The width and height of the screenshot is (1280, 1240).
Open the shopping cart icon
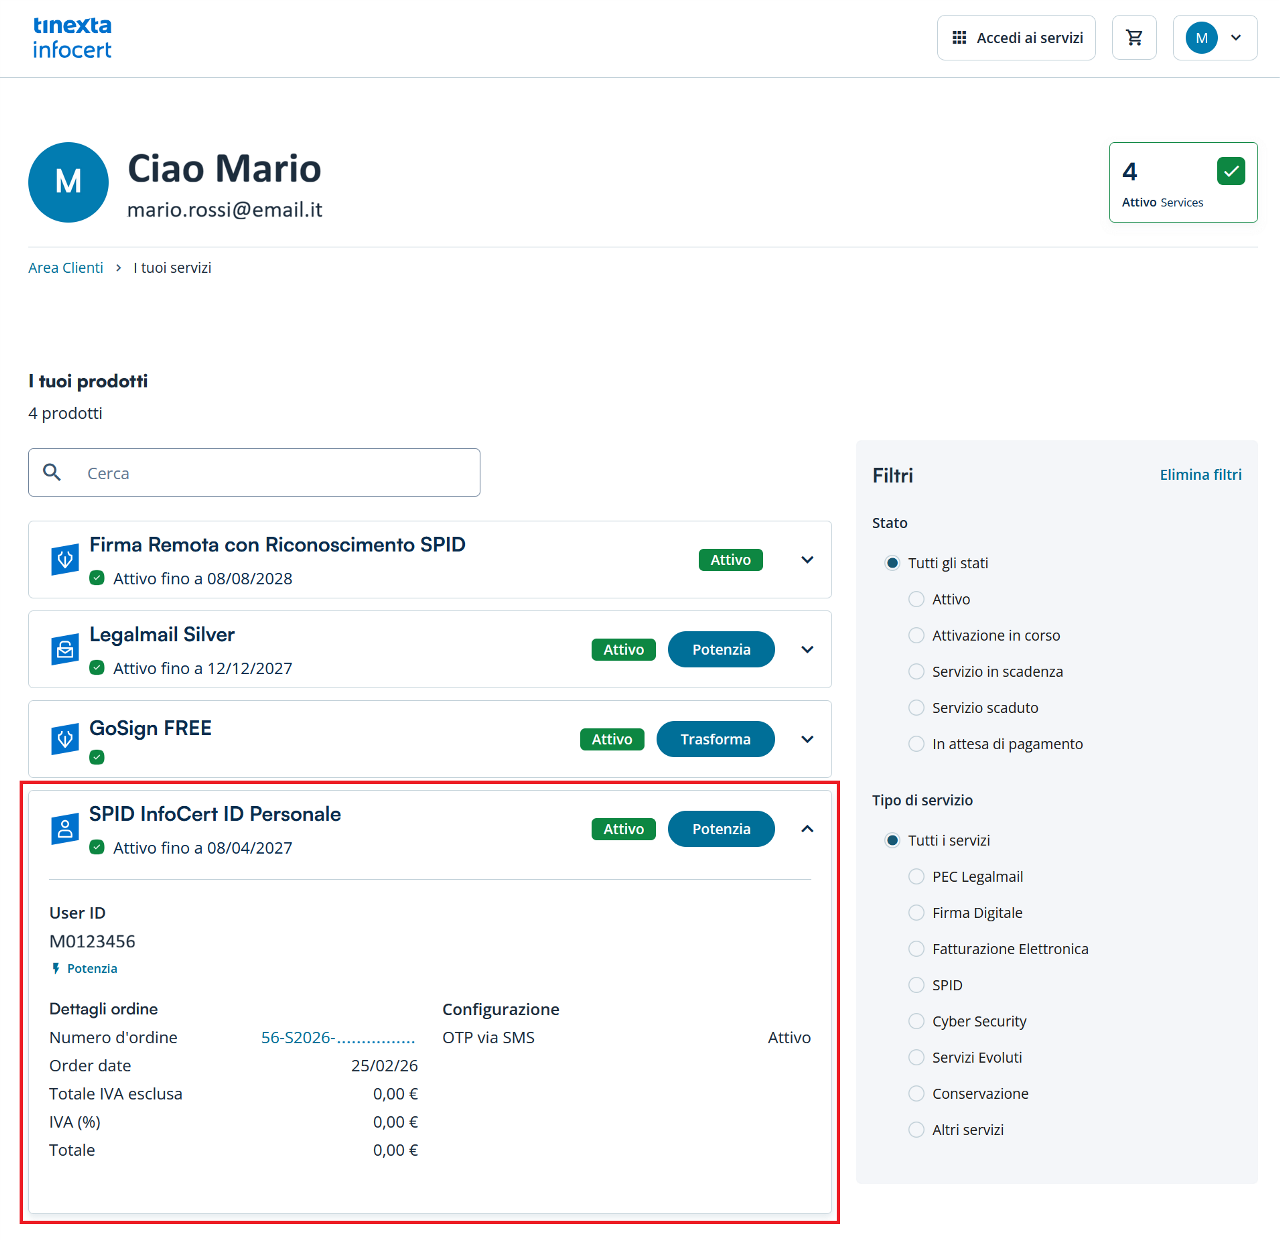click(1134, 38)
